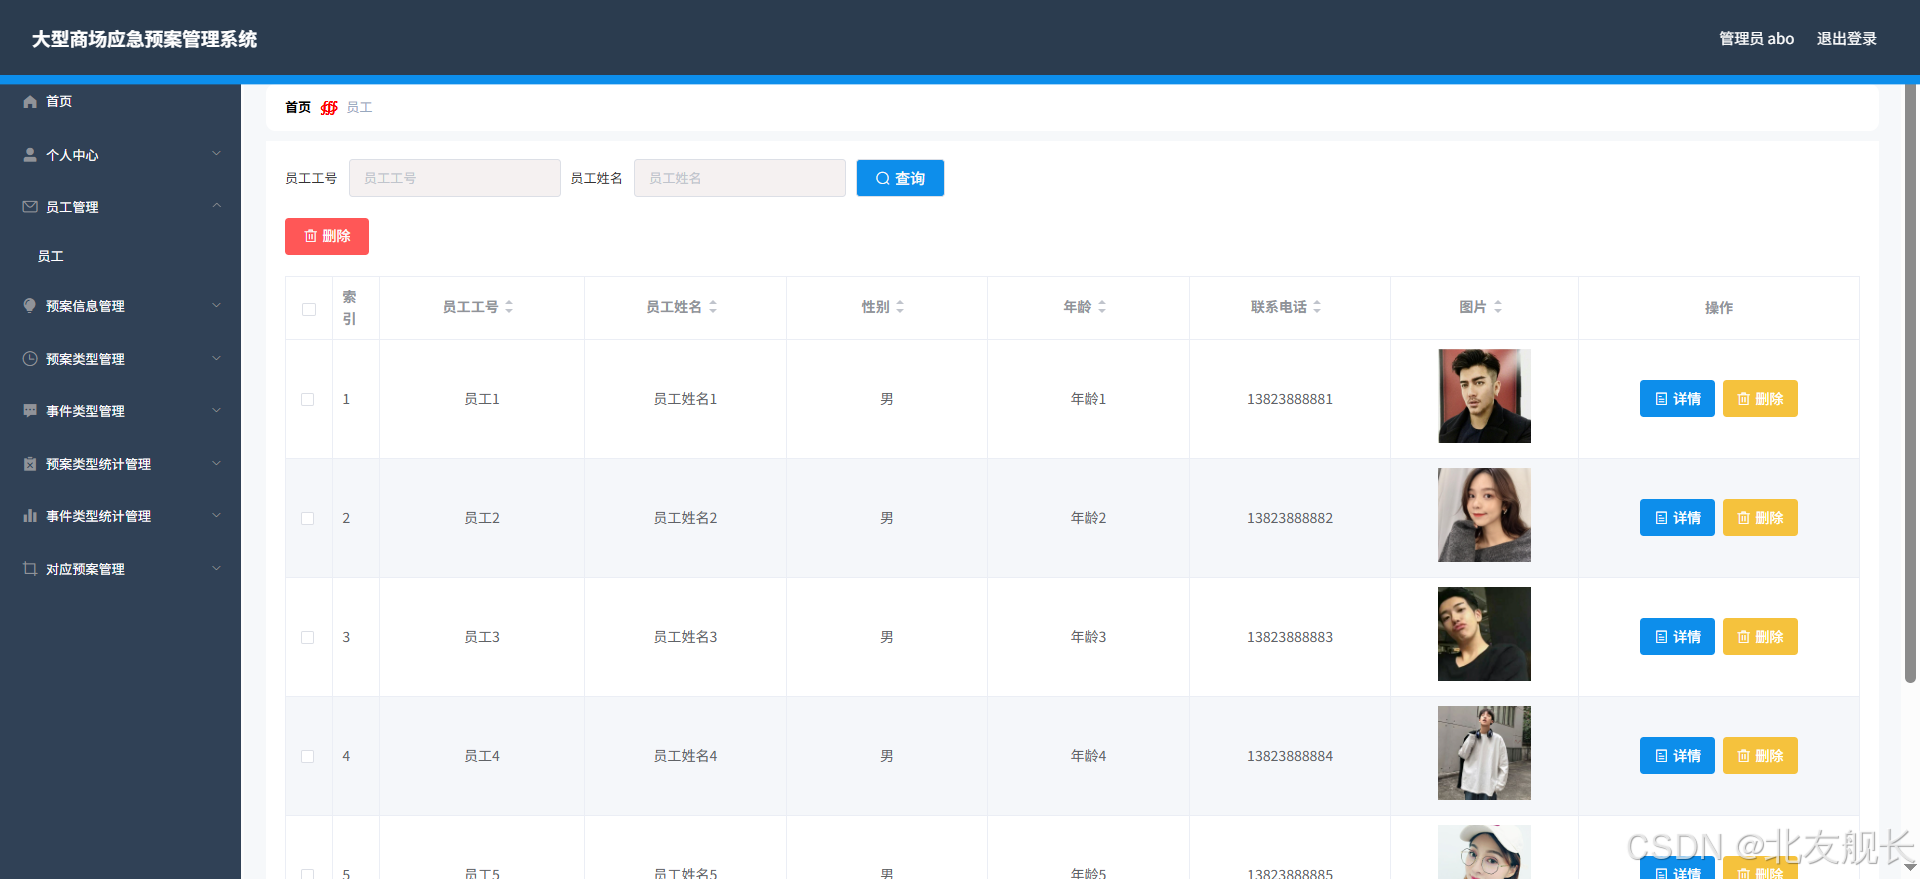Open the 对应预案管理 menu label
The image size is (1920, 879).
coord(85,569)
